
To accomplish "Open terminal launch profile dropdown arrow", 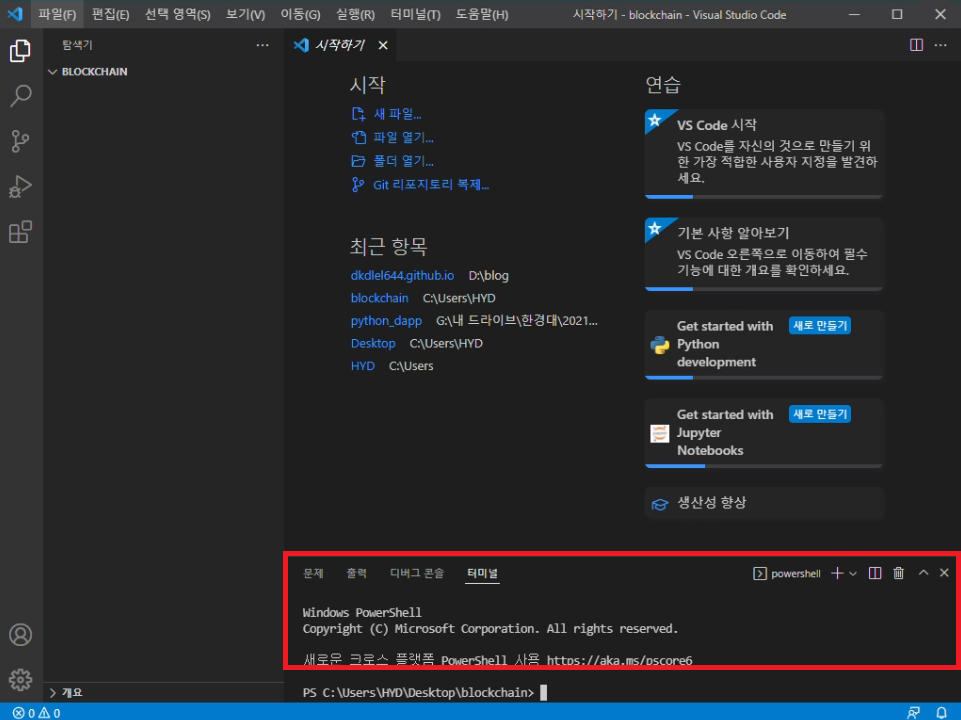I will tap(853, 574).
